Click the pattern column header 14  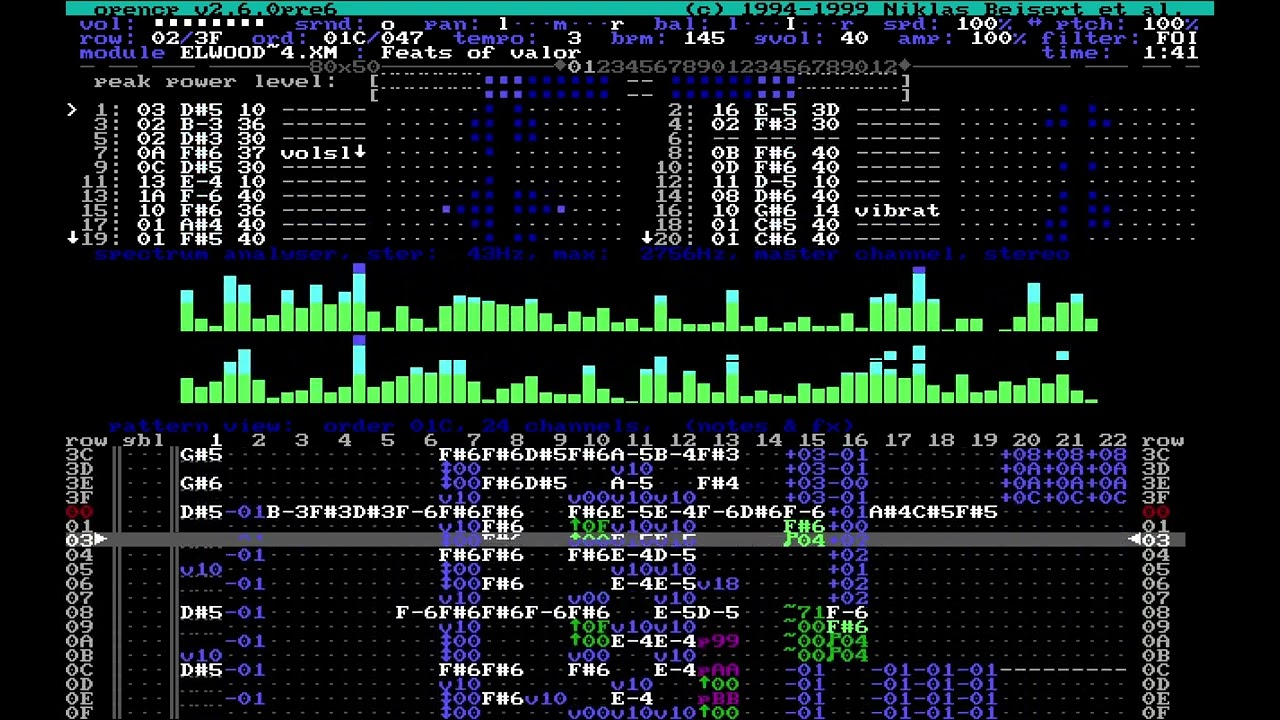(x=768, y=440)
